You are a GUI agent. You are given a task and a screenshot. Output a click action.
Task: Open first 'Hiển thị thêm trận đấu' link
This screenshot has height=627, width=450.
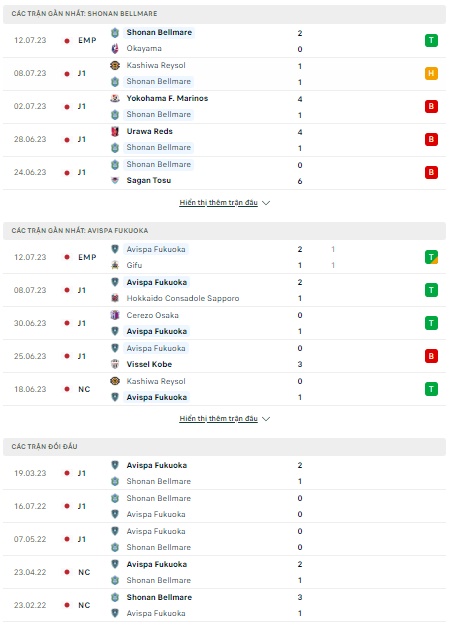point(218,202)
